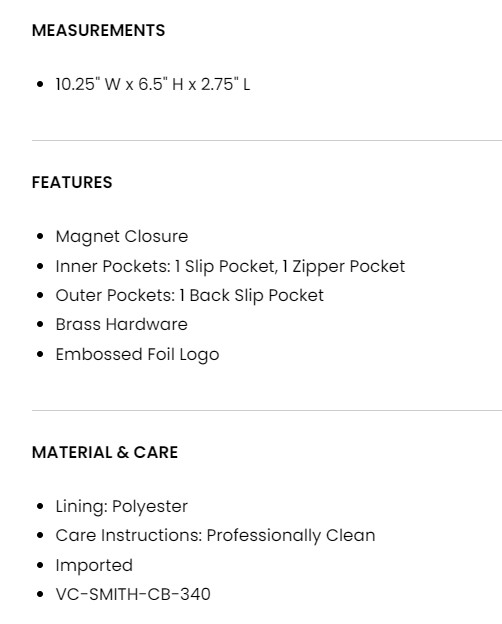Click the bullet before Lining: Polyester
The width and height of the screenshot is (502, 624).
point(40,506)
